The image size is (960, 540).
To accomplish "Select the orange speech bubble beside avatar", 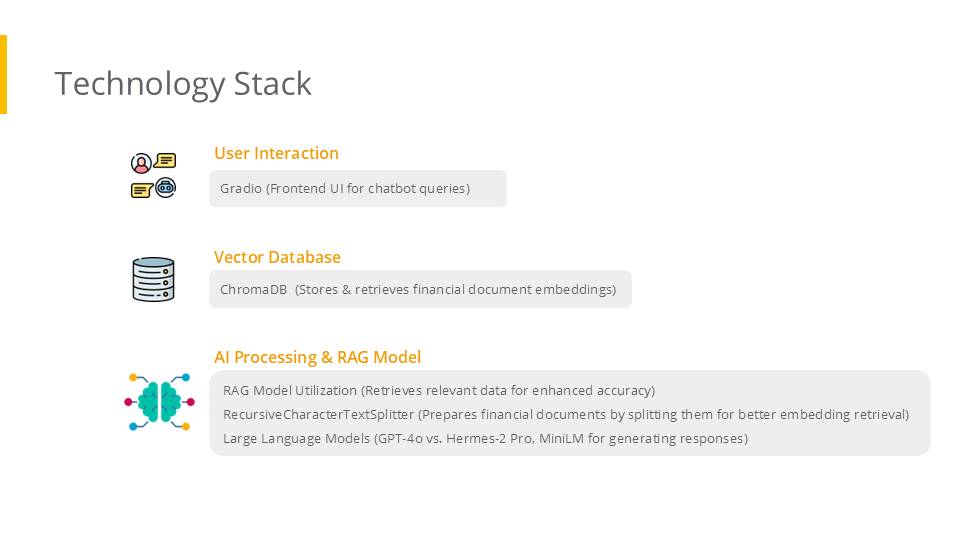I will pyautogui.click(x=166, y=161).
